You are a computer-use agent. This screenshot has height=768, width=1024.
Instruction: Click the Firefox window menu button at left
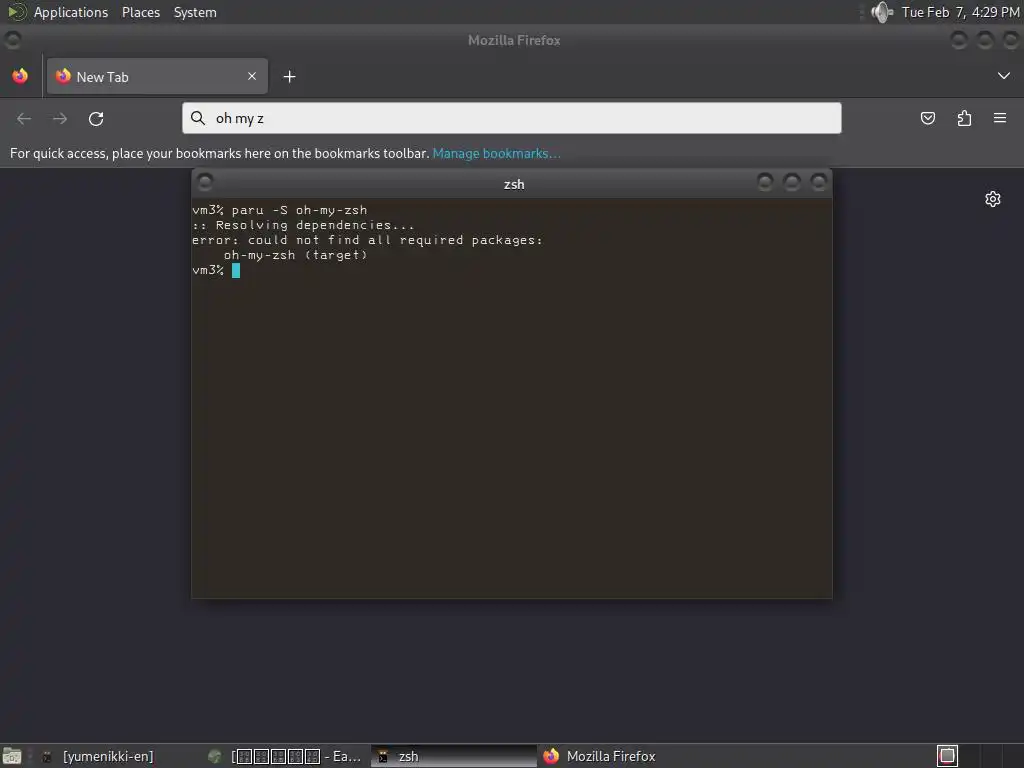click(x=12, y=40)
